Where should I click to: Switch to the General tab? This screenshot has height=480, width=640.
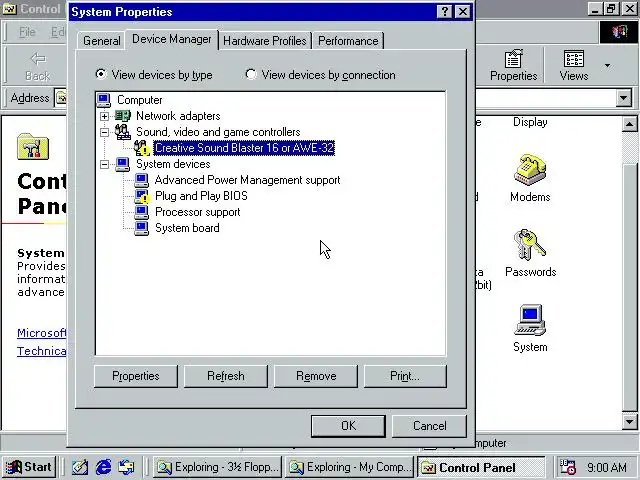click(x=101, y=41)
